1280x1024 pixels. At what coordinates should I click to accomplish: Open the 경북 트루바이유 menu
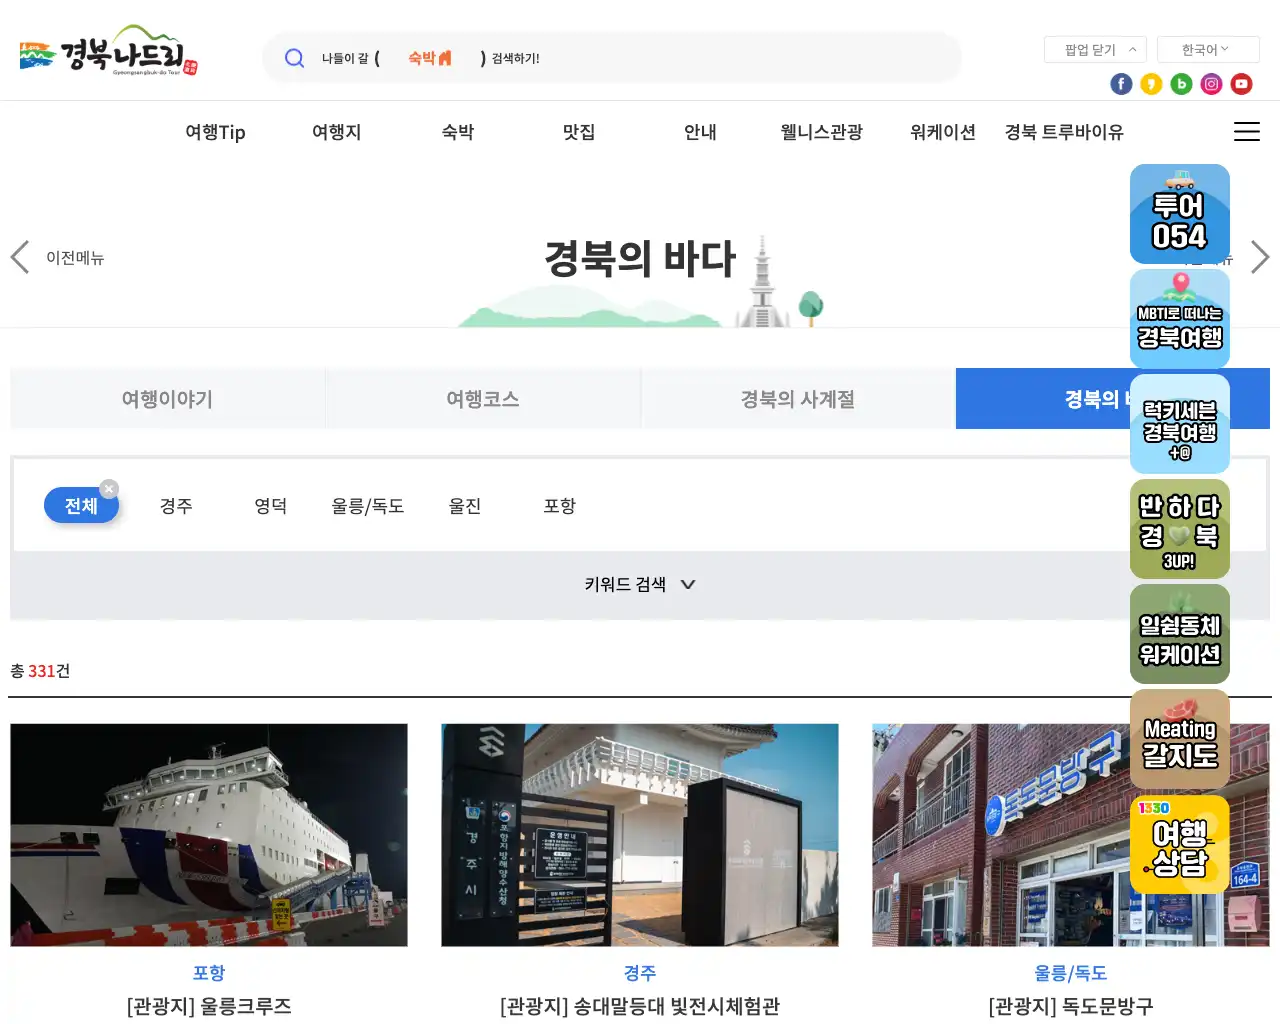point(1064,132)
